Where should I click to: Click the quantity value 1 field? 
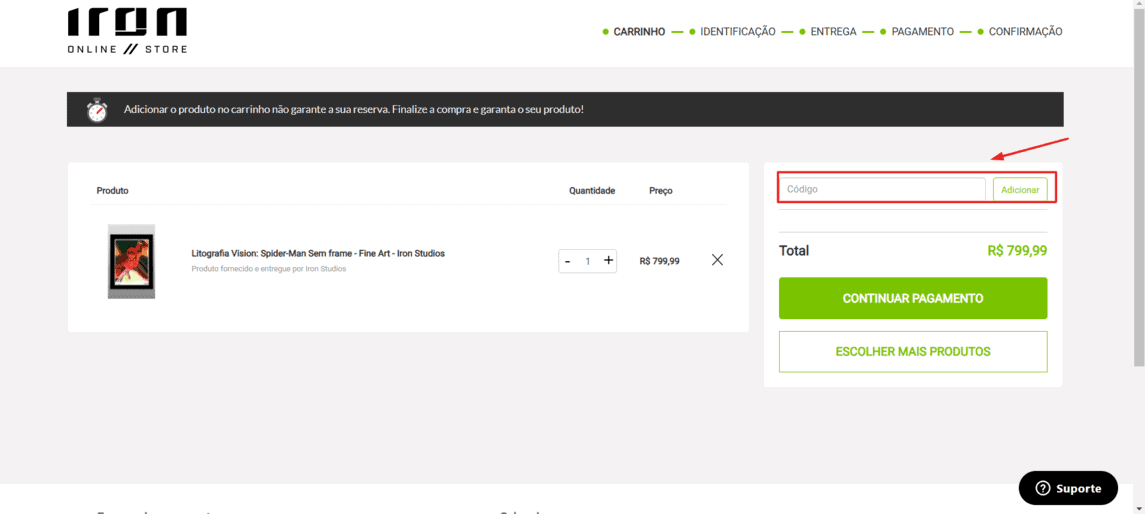point(588,261)
